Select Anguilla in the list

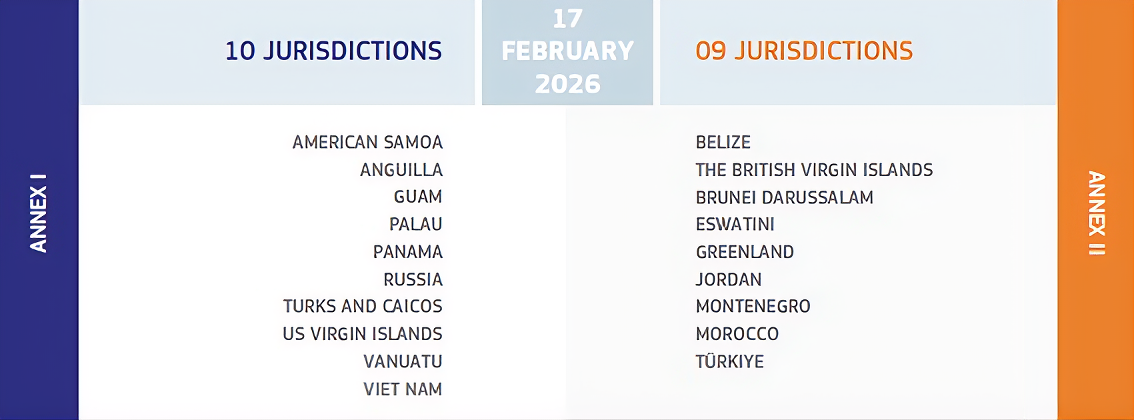pos(401,170)
